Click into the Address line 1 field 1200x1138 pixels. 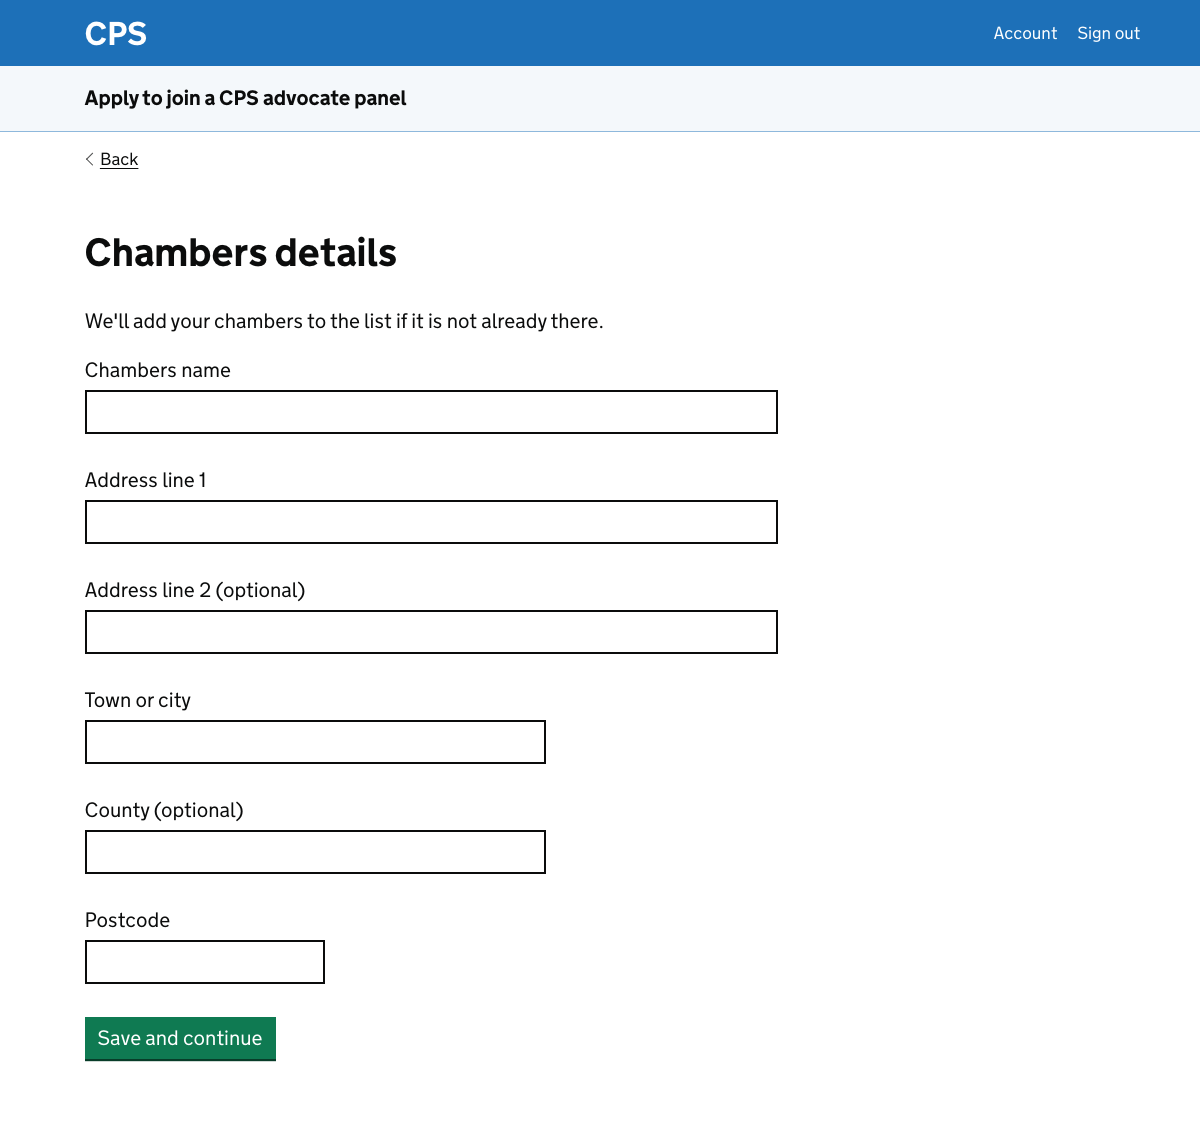tap(430, 522)
